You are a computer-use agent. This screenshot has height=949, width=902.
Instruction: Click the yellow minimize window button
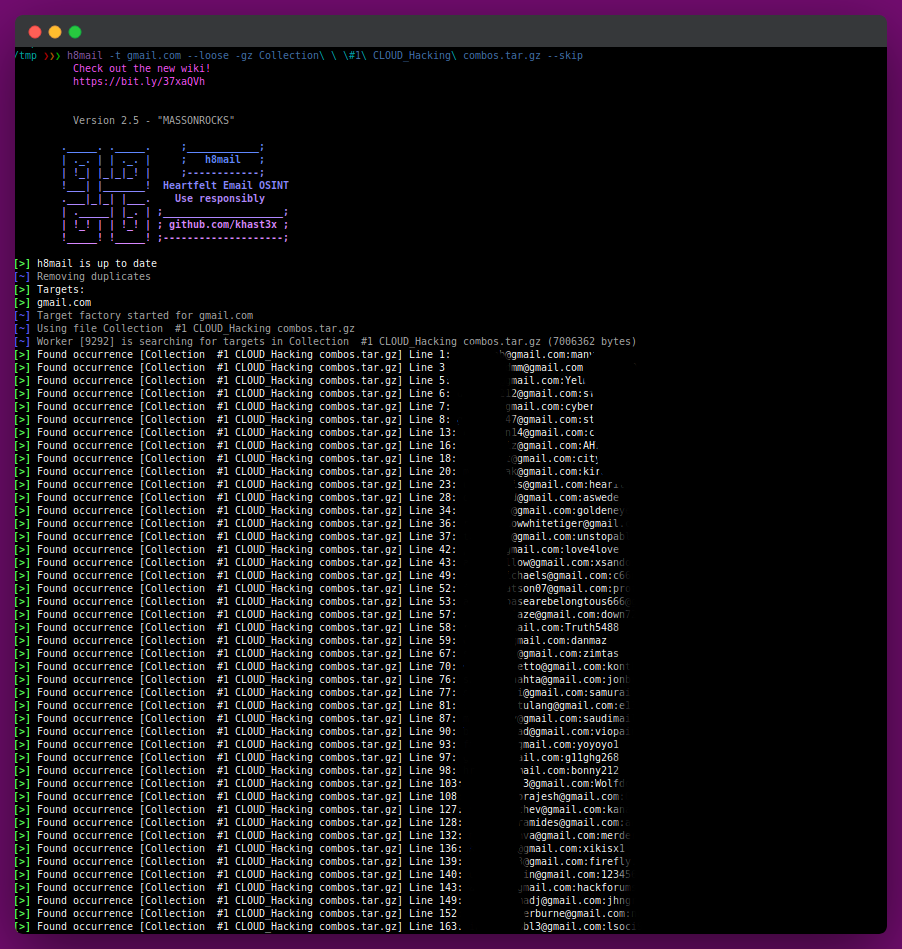click(x=55, y=32)
